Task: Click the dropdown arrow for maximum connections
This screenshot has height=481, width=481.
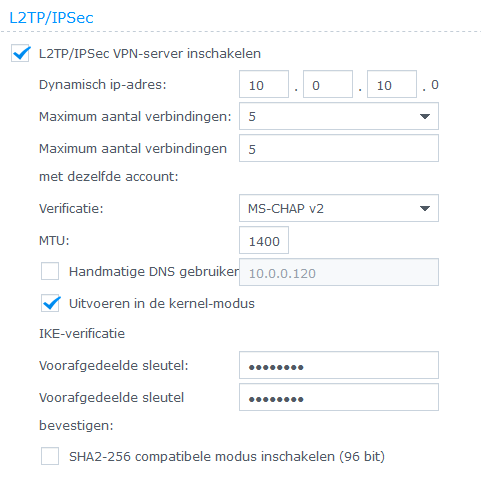Action: click(x=424, y=116)
